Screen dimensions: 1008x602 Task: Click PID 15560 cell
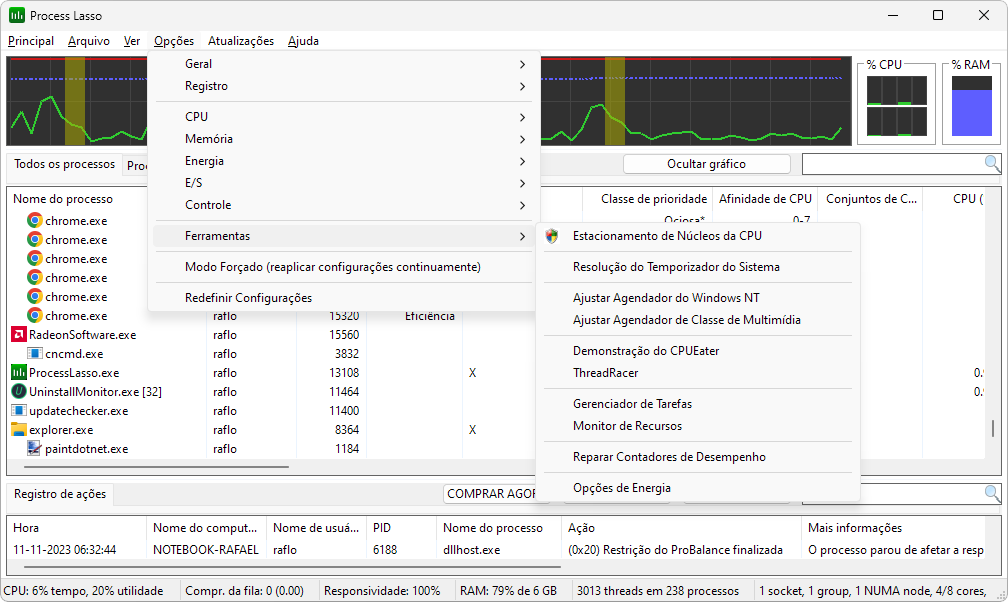coord(344,334)
